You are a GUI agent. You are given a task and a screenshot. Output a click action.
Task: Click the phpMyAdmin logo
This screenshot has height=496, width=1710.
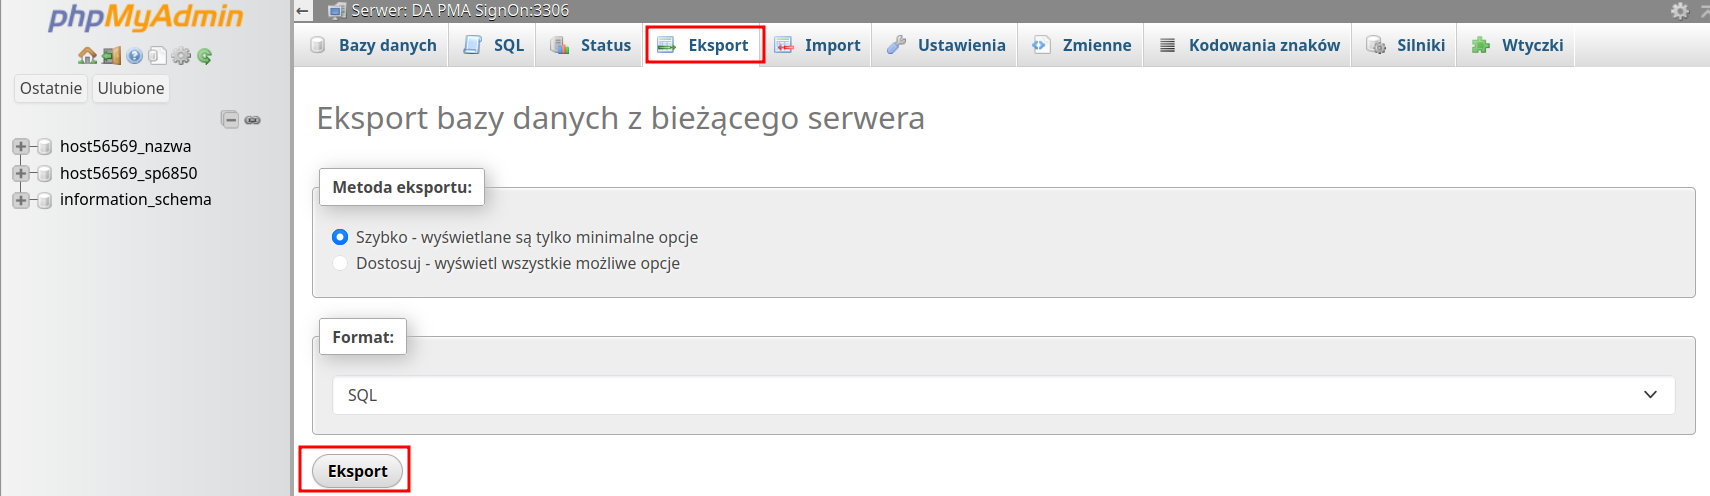(x=146, y=17)
